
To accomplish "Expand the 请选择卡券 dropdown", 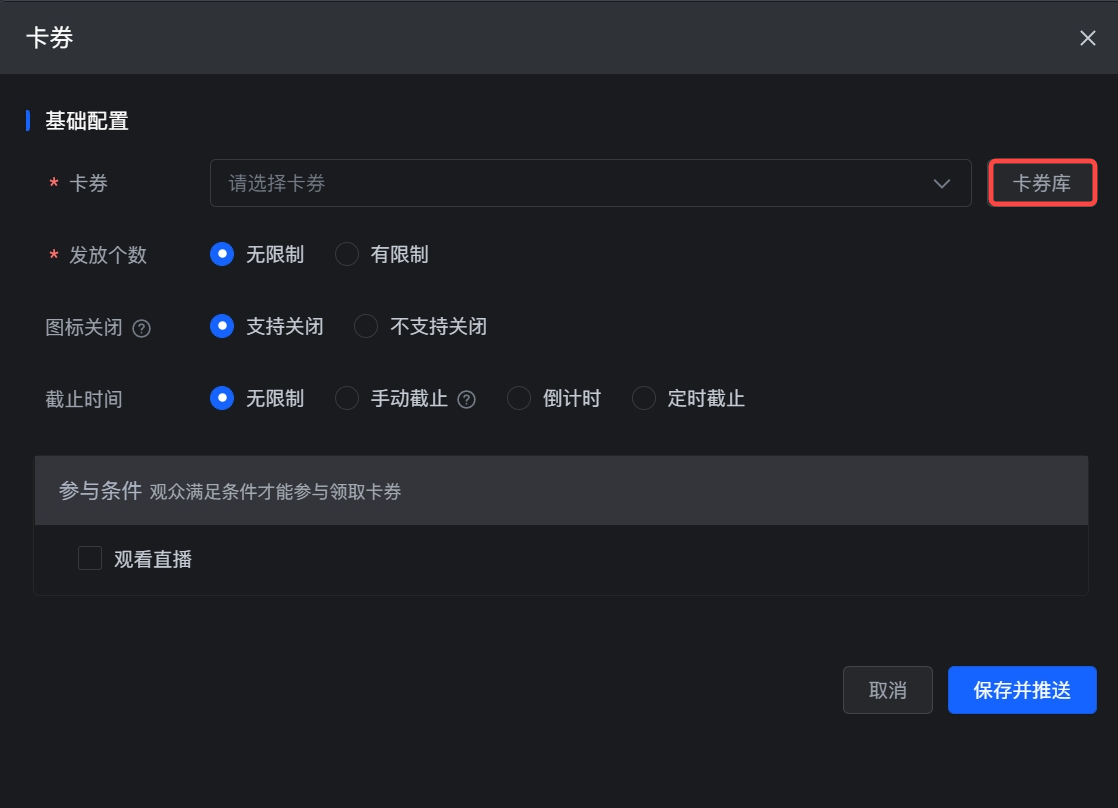I will point(570,184).
